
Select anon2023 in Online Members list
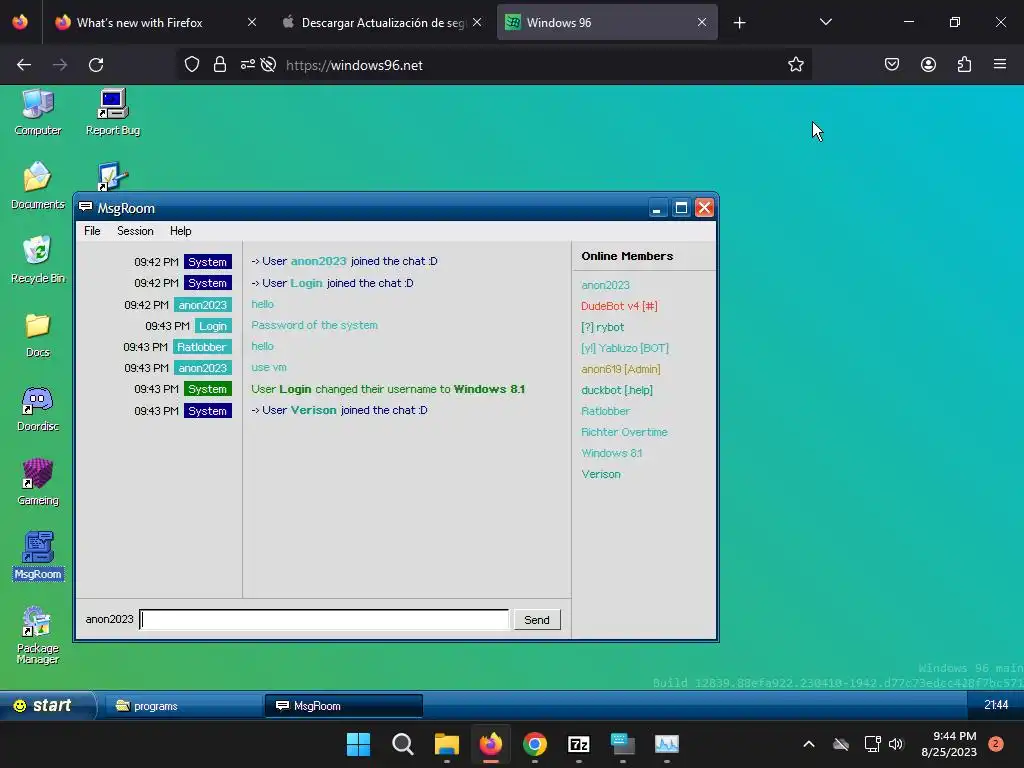tap(605, 285)
